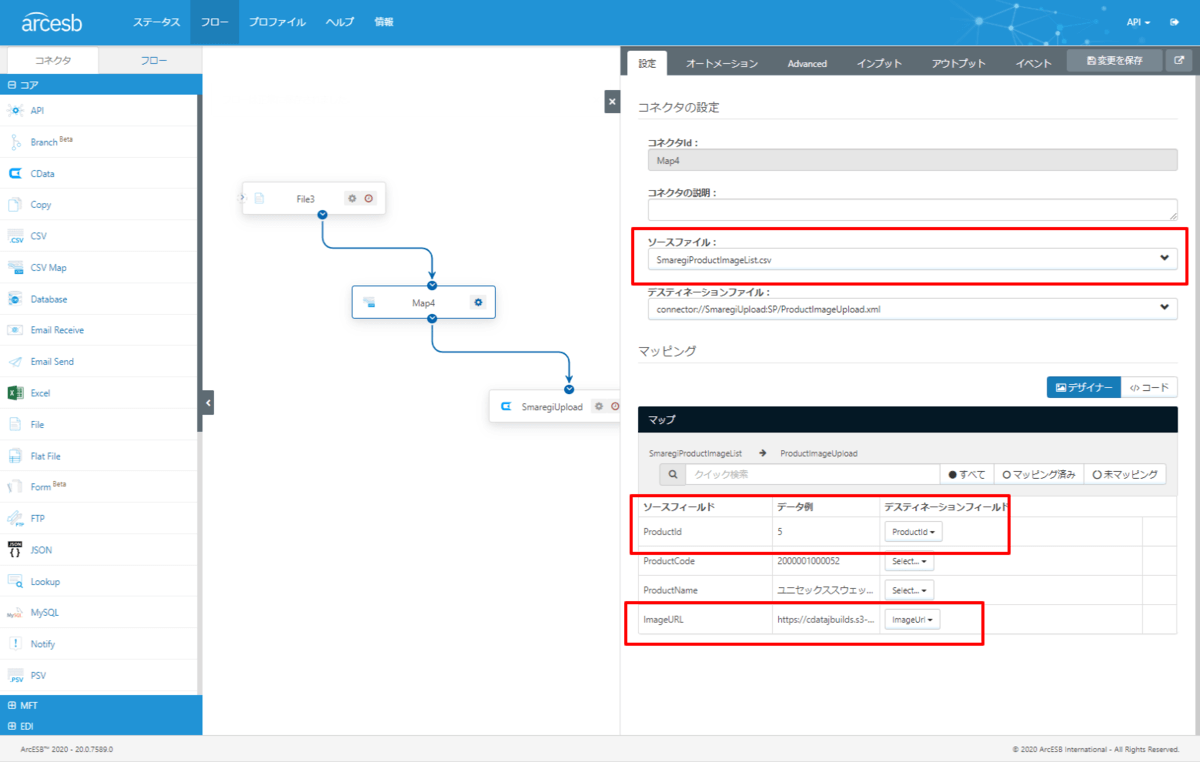Pick the Copy connector icon
This screenshot has width=1200, height=762.
pyautogui.click(x=15, y=204)
